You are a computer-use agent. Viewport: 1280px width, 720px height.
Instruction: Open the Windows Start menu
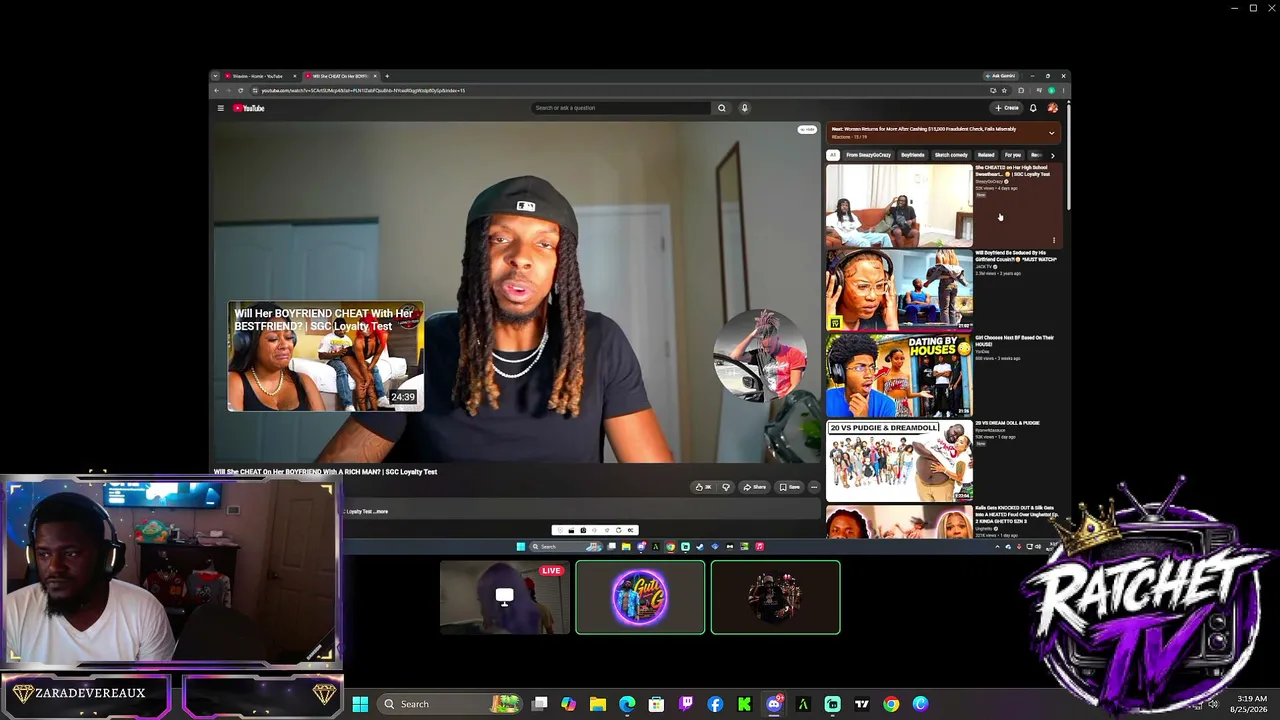(360, 704)
